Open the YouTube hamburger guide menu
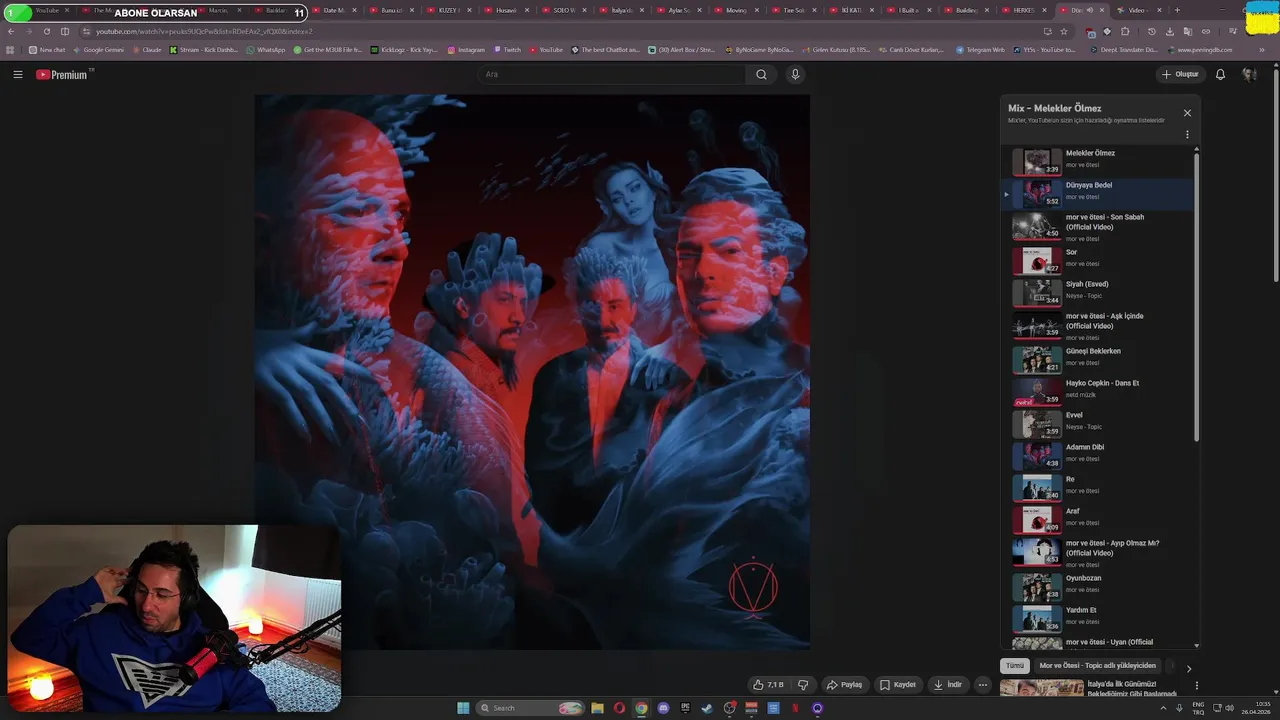Viewport: 1280px width, 720px height. (18, 74)
